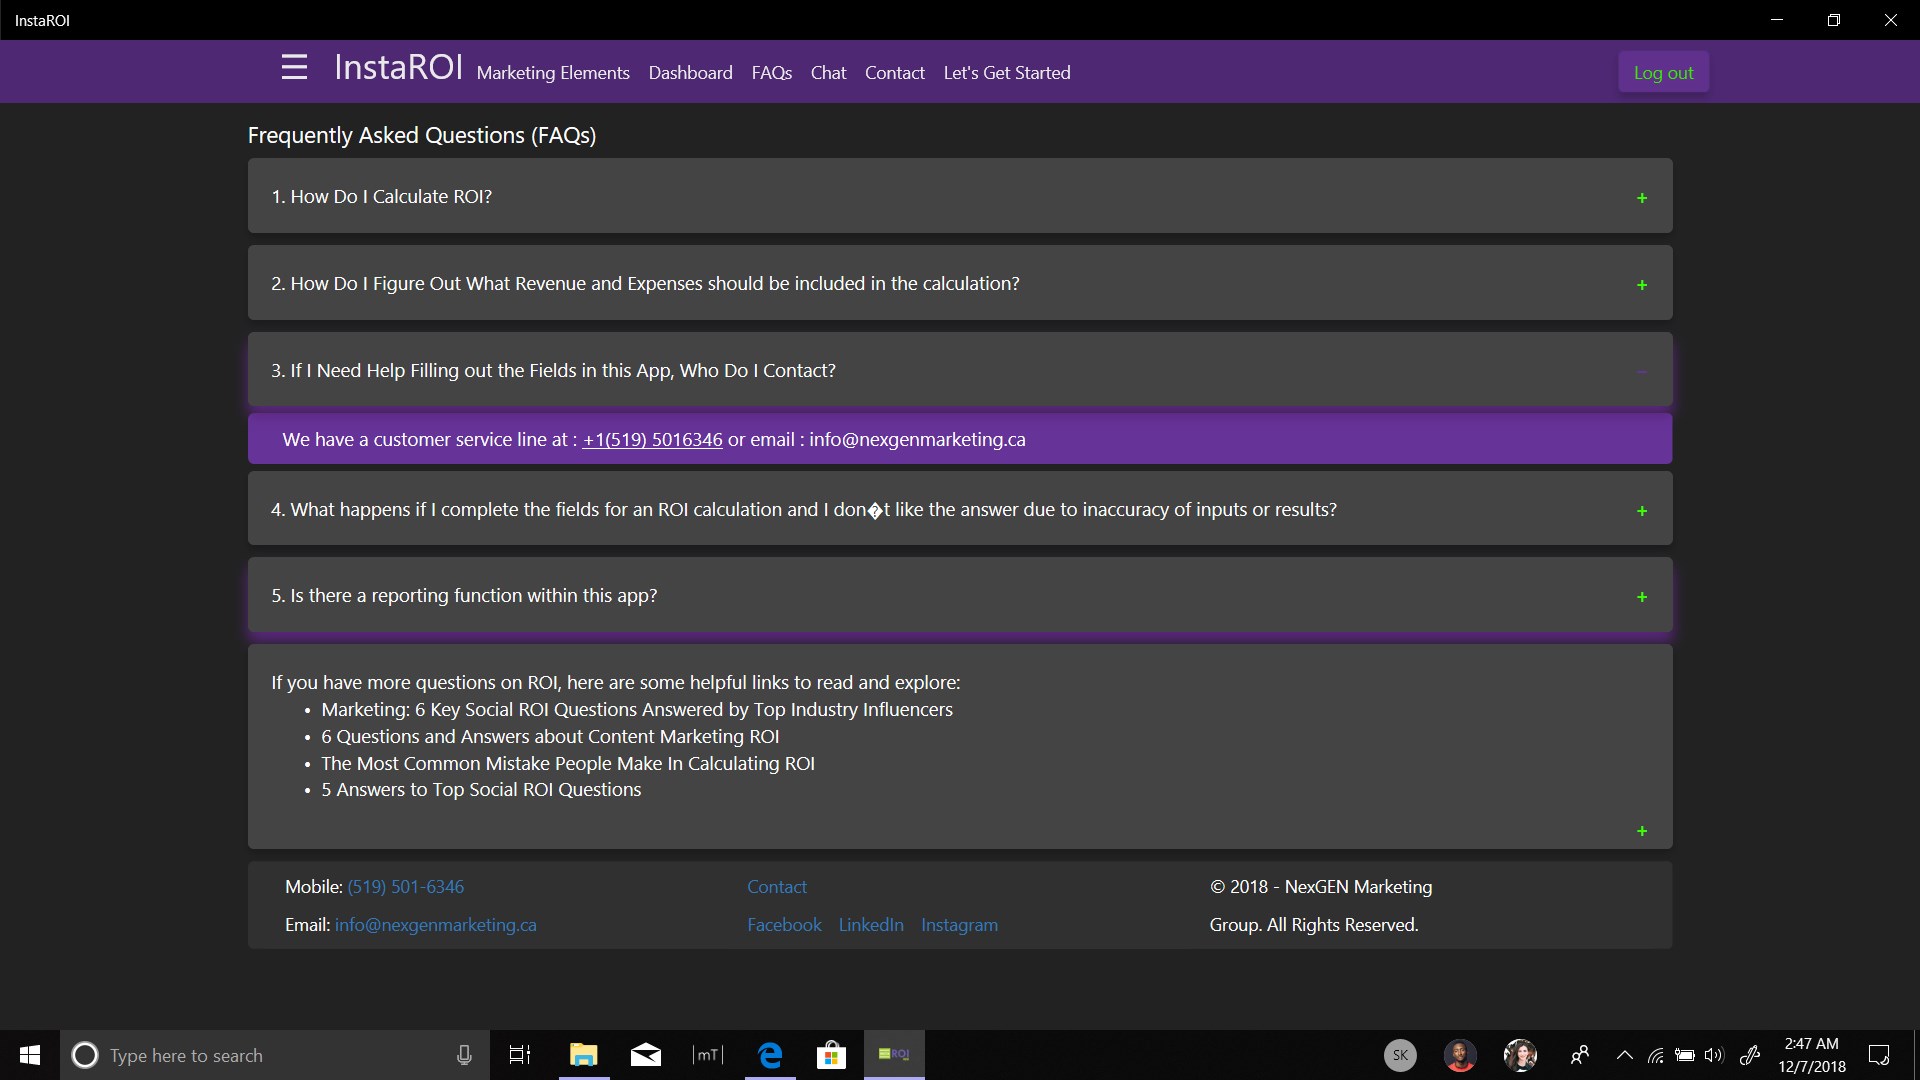Image resolution: width=1920 pixels, height=1080 pixels.
Task: Open the hamburger menu icon
Action: point(294,67)
